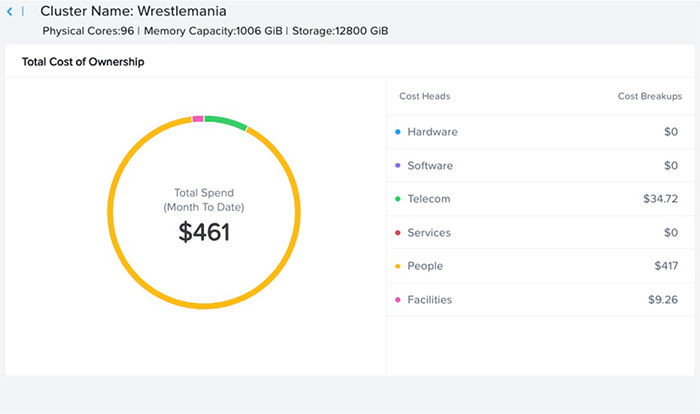Click the back arrow beside Cluster Name
The height and width of the screenshot is (414, 700).
point(10,12)
